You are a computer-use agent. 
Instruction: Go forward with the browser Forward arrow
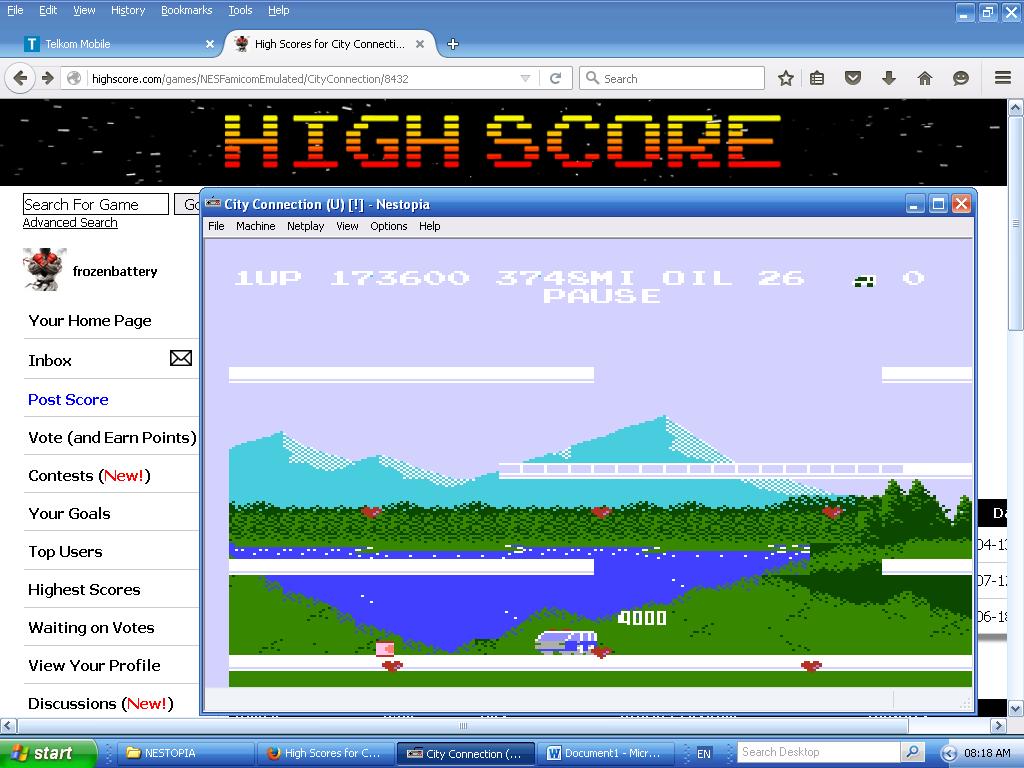[48, 78]
